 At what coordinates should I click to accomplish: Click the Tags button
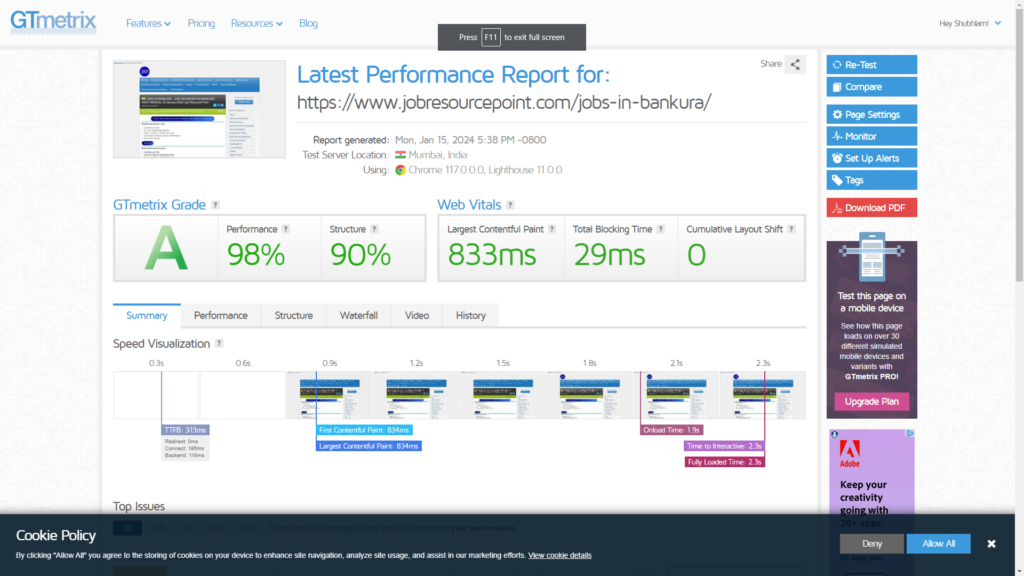pos(871,180)
